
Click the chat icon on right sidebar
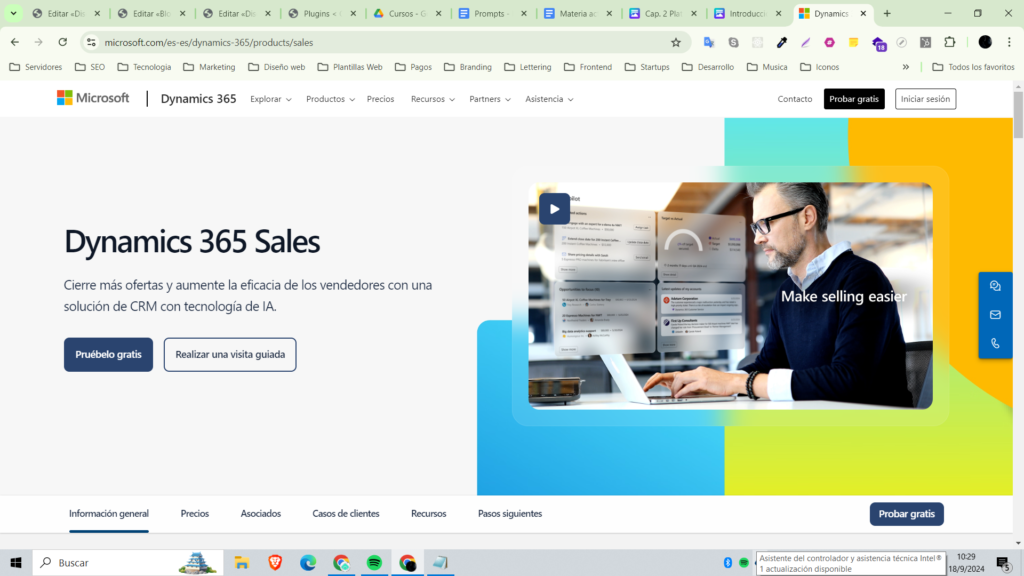(995, 286)
